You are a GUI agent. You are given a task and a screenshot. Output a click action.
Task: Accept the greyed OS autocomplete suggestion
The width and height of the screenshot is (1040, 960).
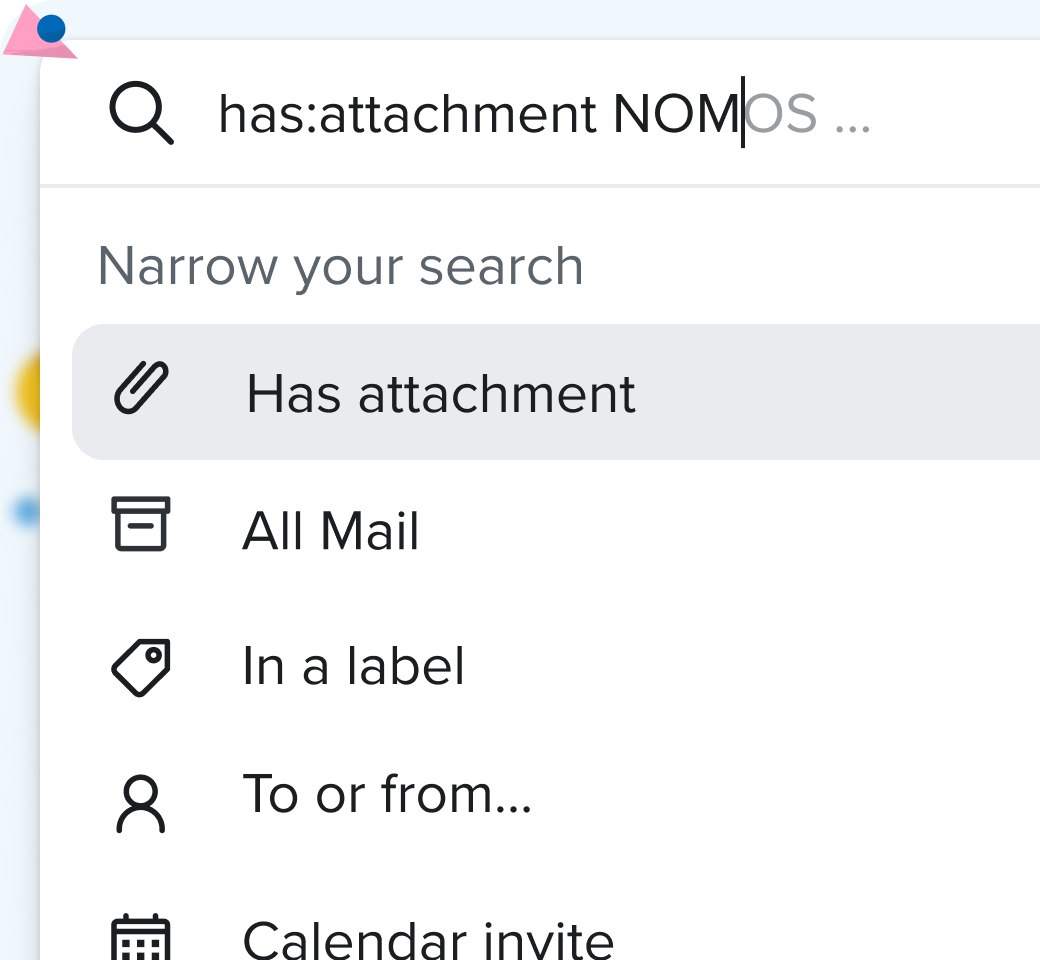[782, 114]
